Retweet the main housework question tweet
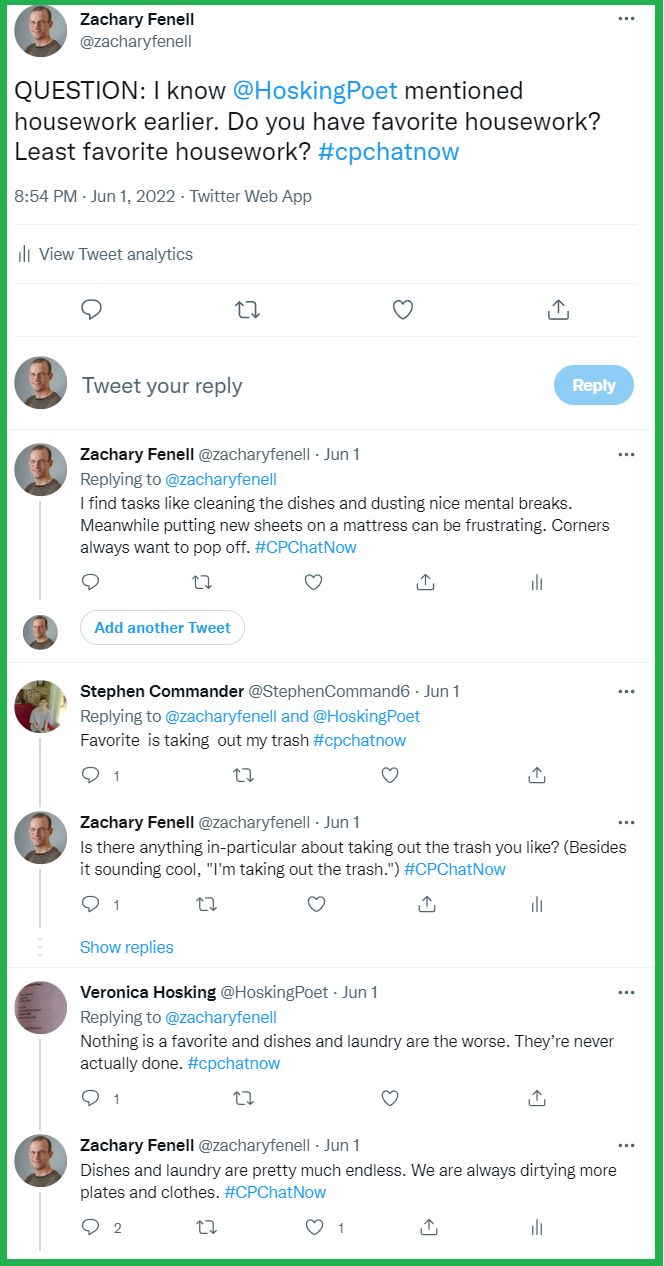 tap(247, 310)
